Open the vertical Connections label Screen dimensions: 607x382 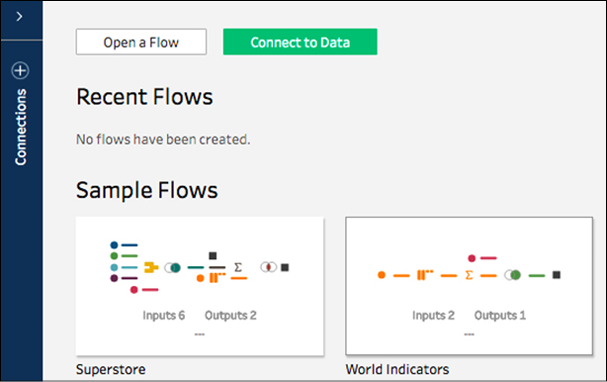tap(21, 127)
